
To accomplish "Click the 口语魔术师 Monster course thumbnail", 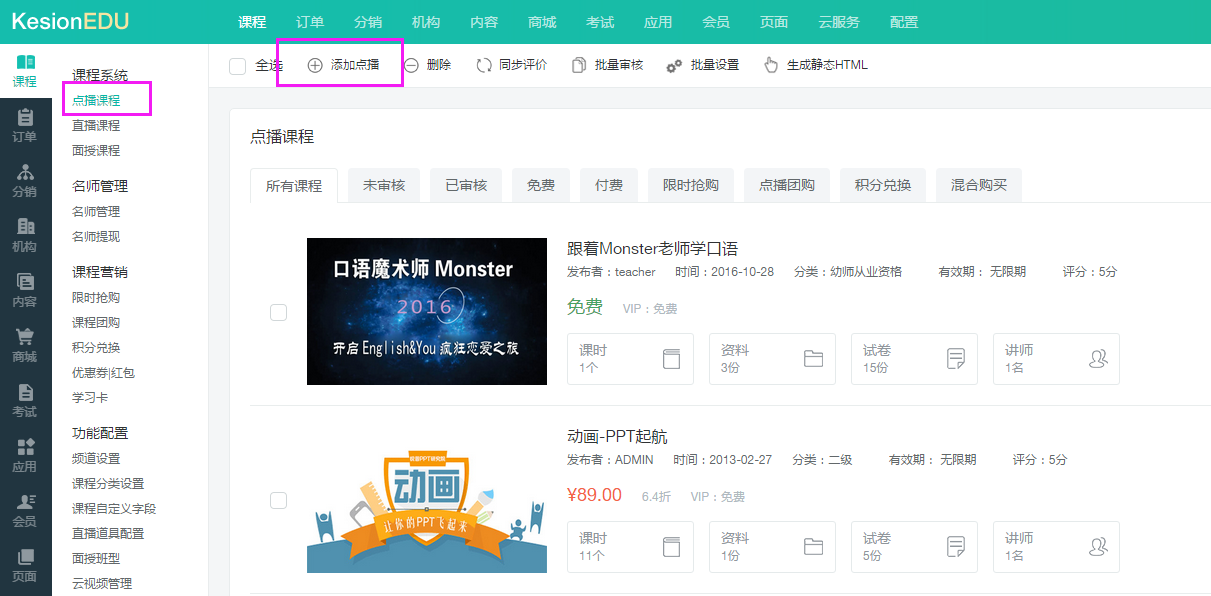I will click(x=427, y=311).
